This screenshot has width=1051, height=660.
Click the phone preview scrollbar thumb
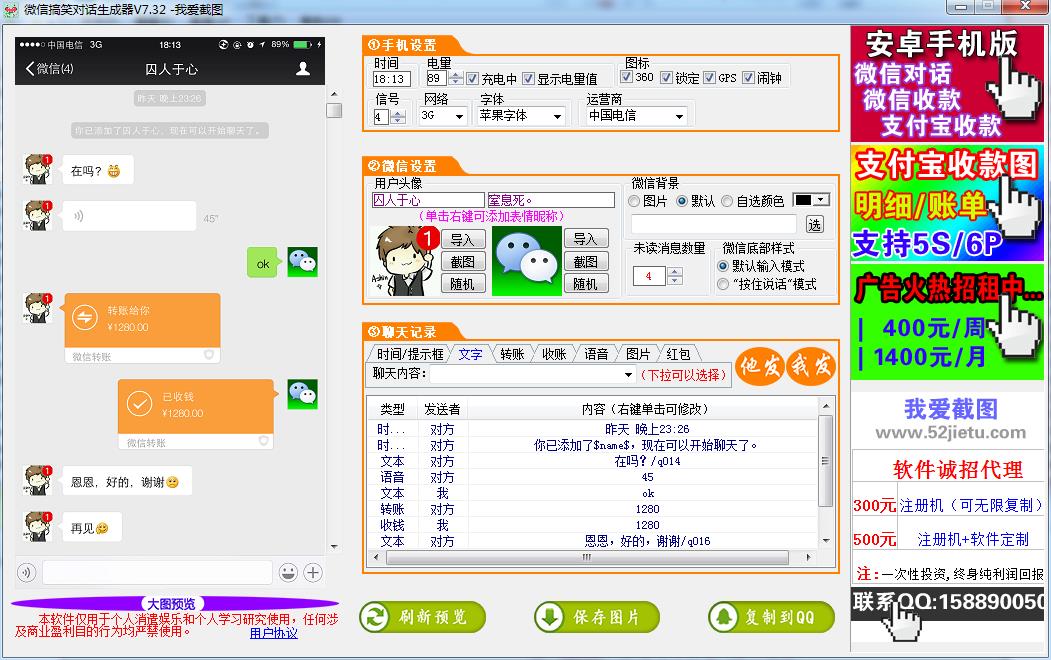(334, 110)
